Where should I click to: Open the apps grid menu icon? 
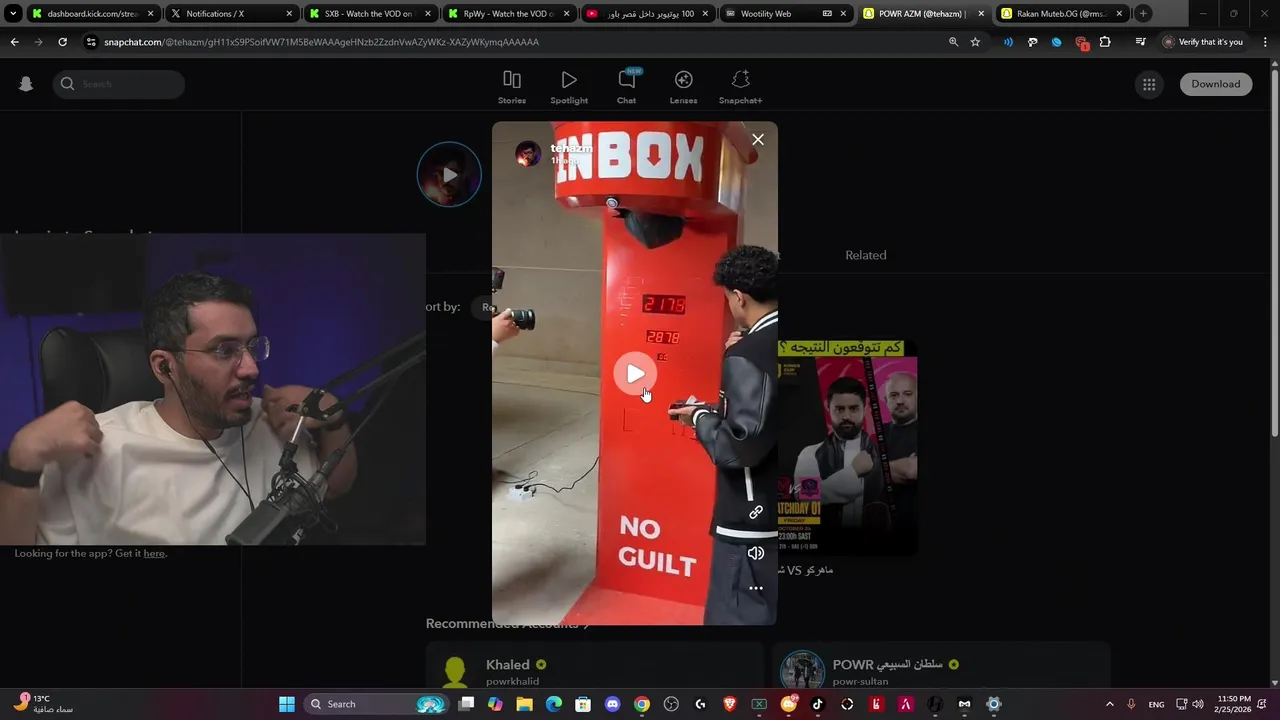(x=1149, y=84)
